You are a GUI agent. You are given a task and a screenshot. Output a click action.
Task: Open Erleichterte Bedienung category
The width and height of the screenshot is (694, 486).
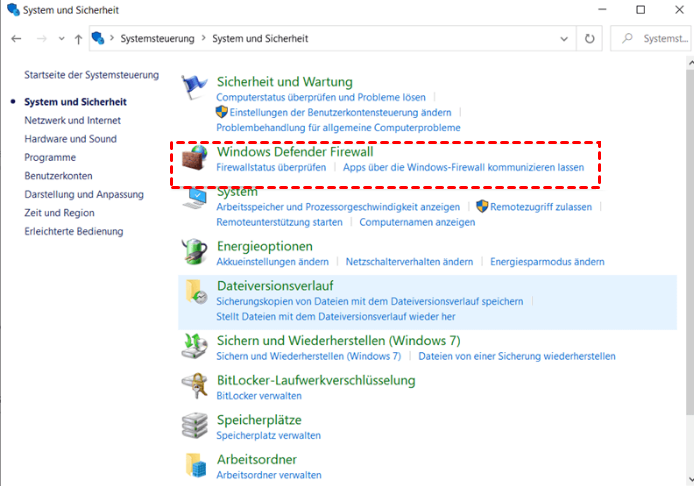(74, 231)
